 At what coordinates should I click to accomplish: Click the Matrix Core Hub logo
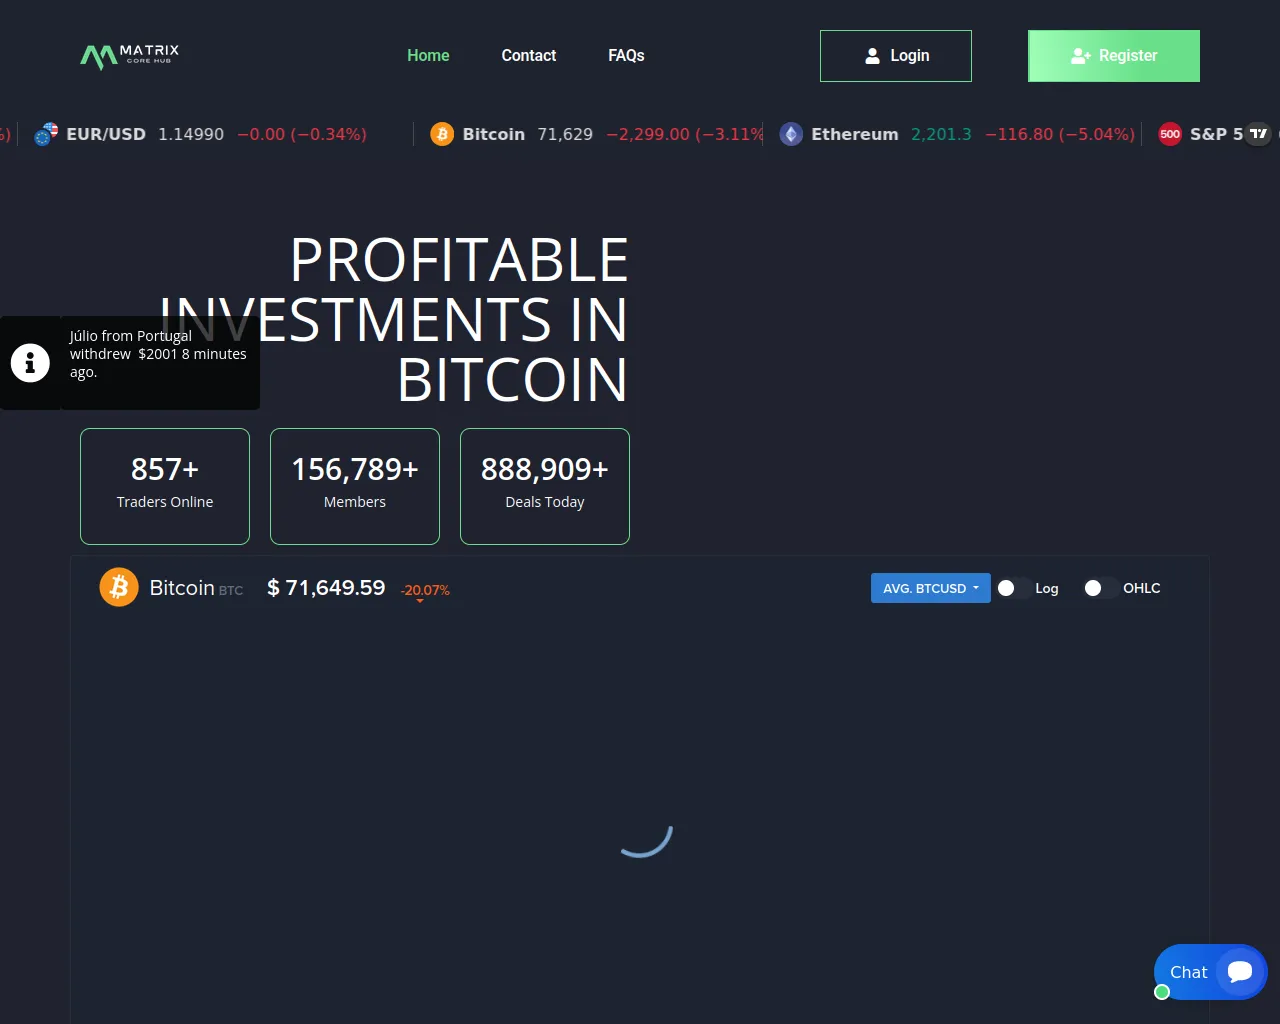[x=129, y=56]
